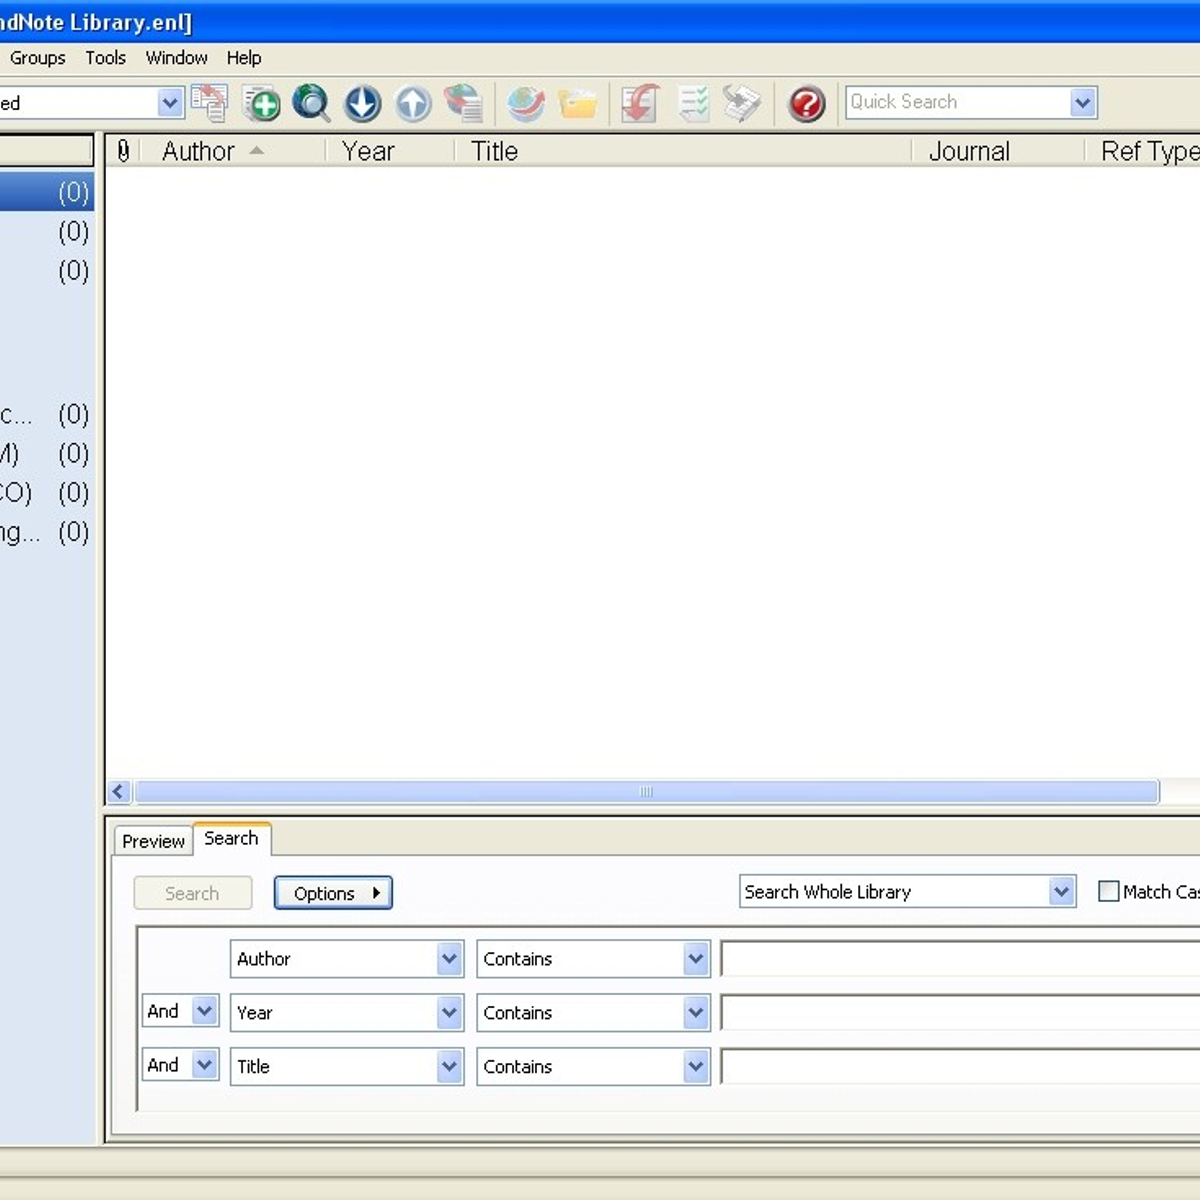Sort references by the Author column
Screen dimensions: 1200x1200
pos(198,151)
